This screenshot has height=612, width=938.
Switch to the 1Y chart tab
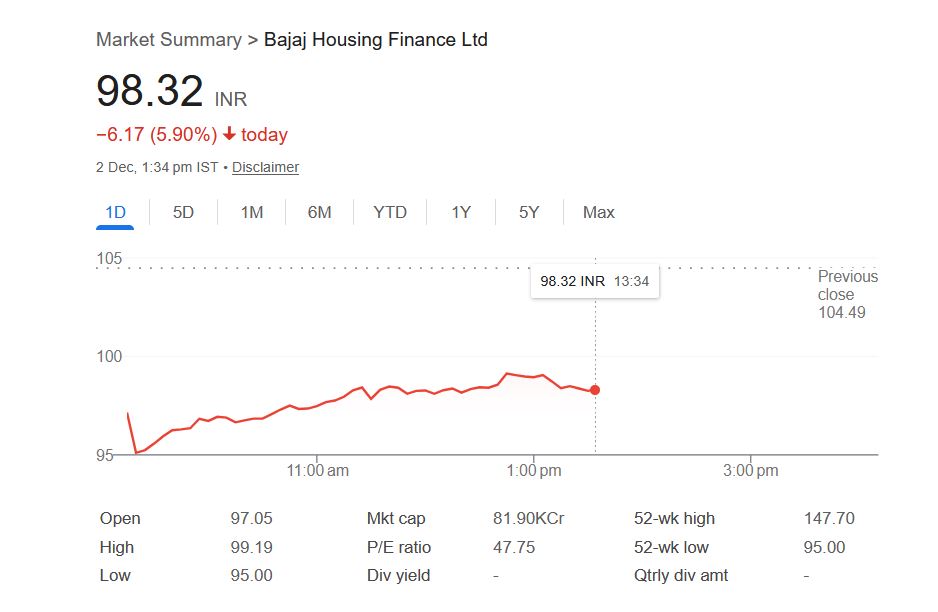461,212
